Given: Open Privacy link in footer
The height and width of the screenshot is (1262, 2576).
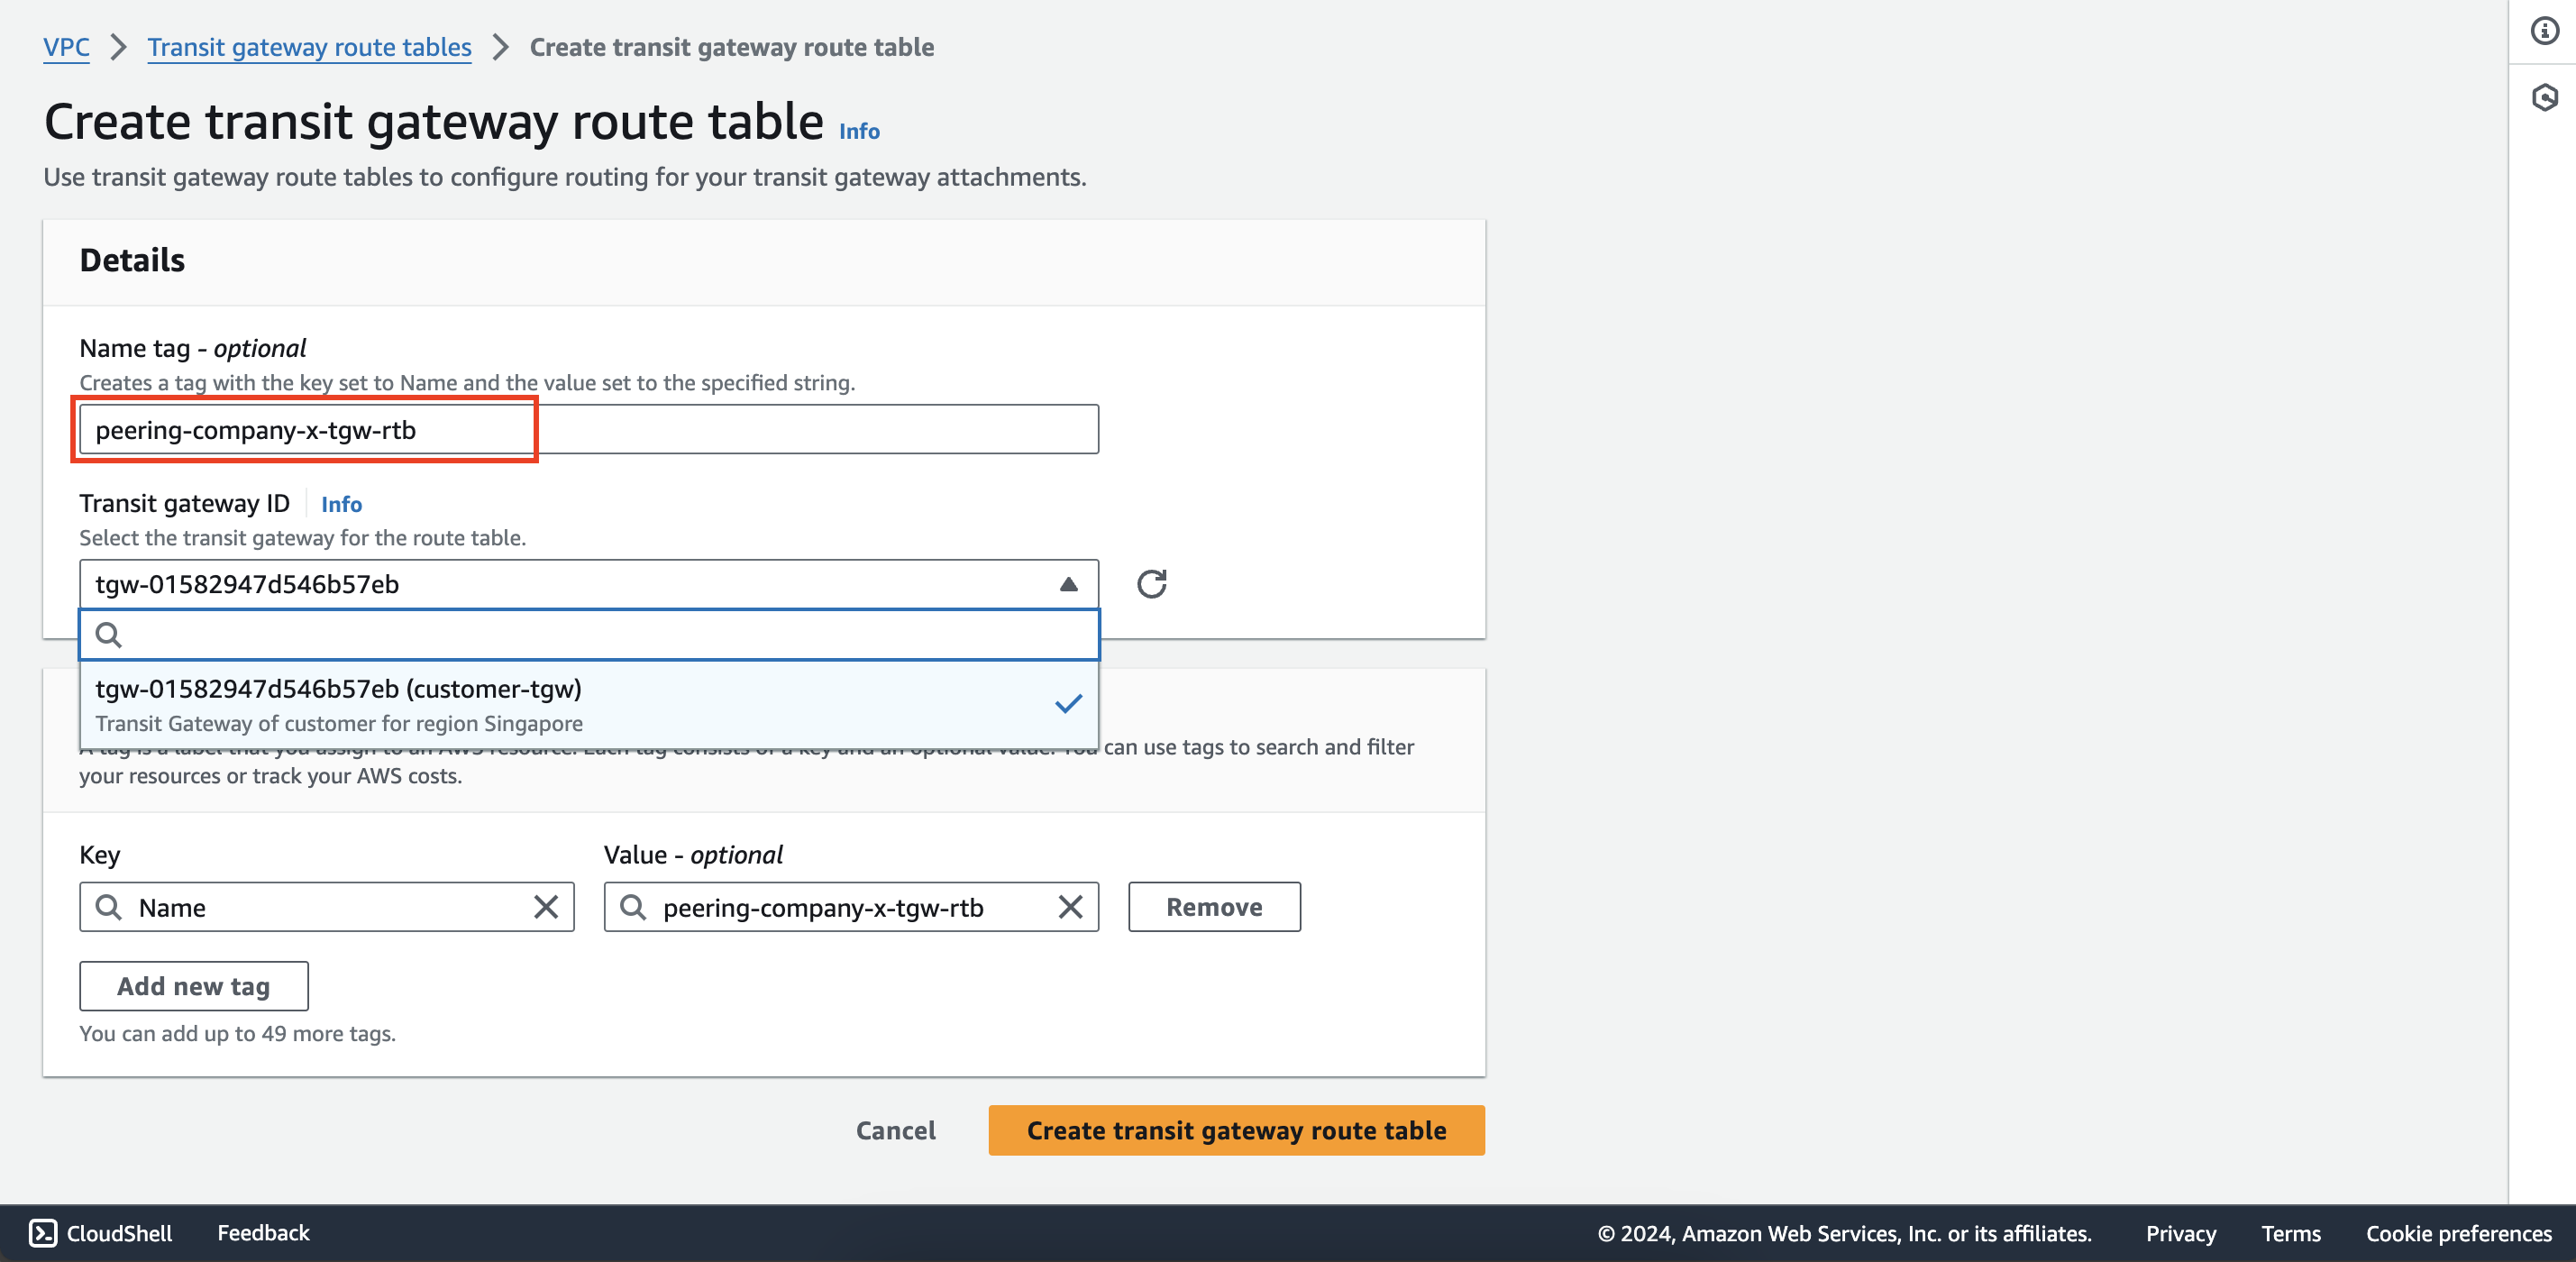Looking at the screenshot, I should pos(2180,1233).
